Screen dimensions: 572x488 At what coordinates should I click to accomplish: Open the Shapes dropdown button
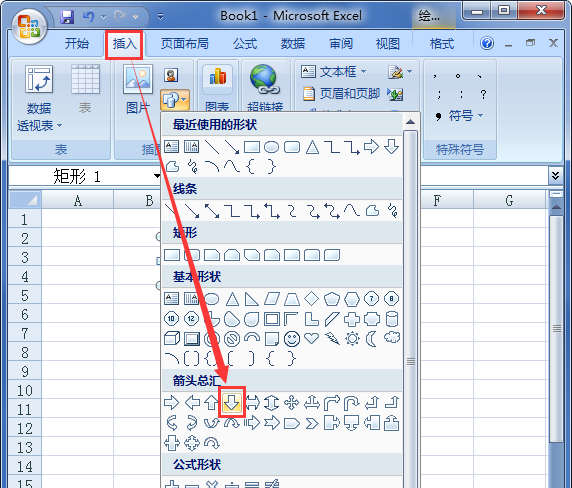point(175,100)
